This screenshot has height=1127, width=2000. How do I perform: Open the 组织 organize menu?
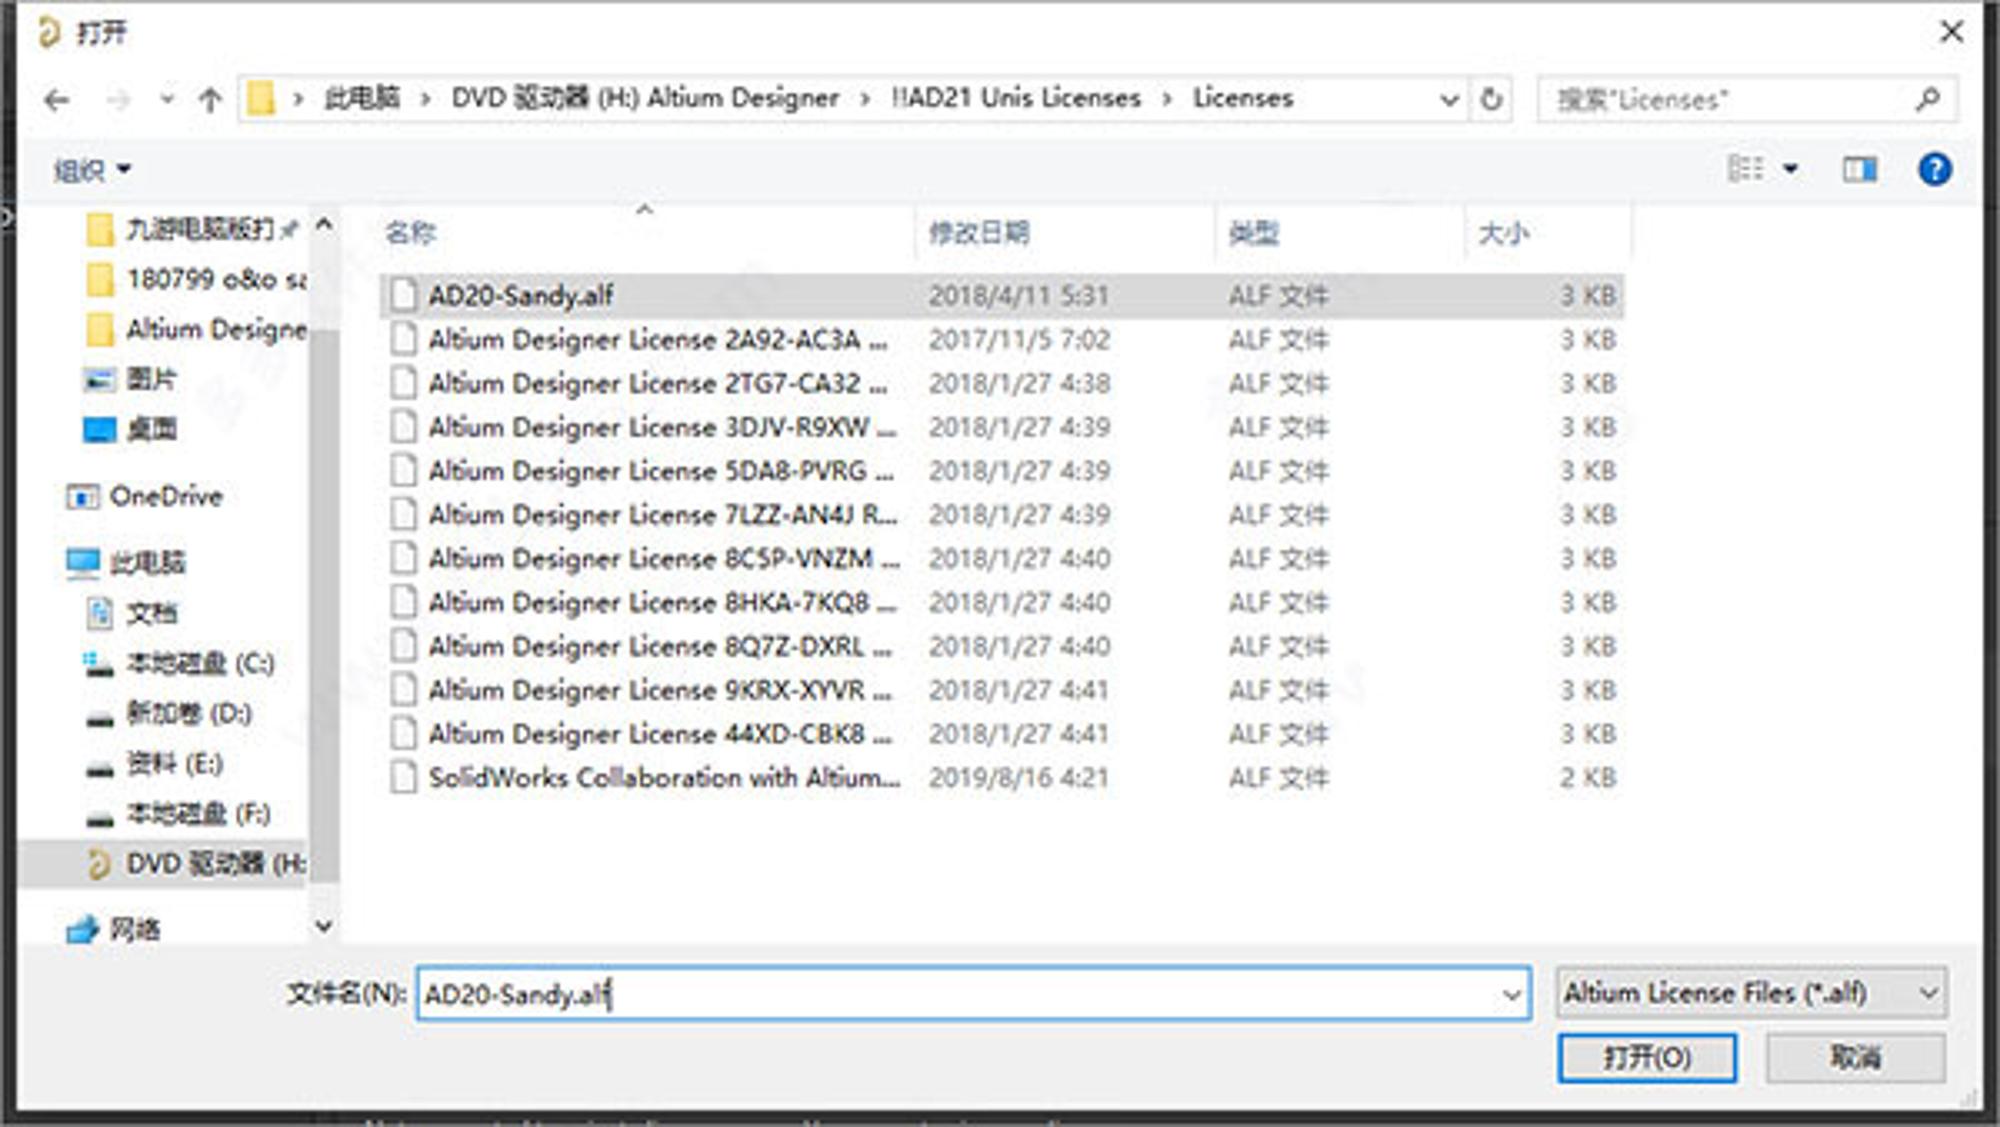coord(92,170)
